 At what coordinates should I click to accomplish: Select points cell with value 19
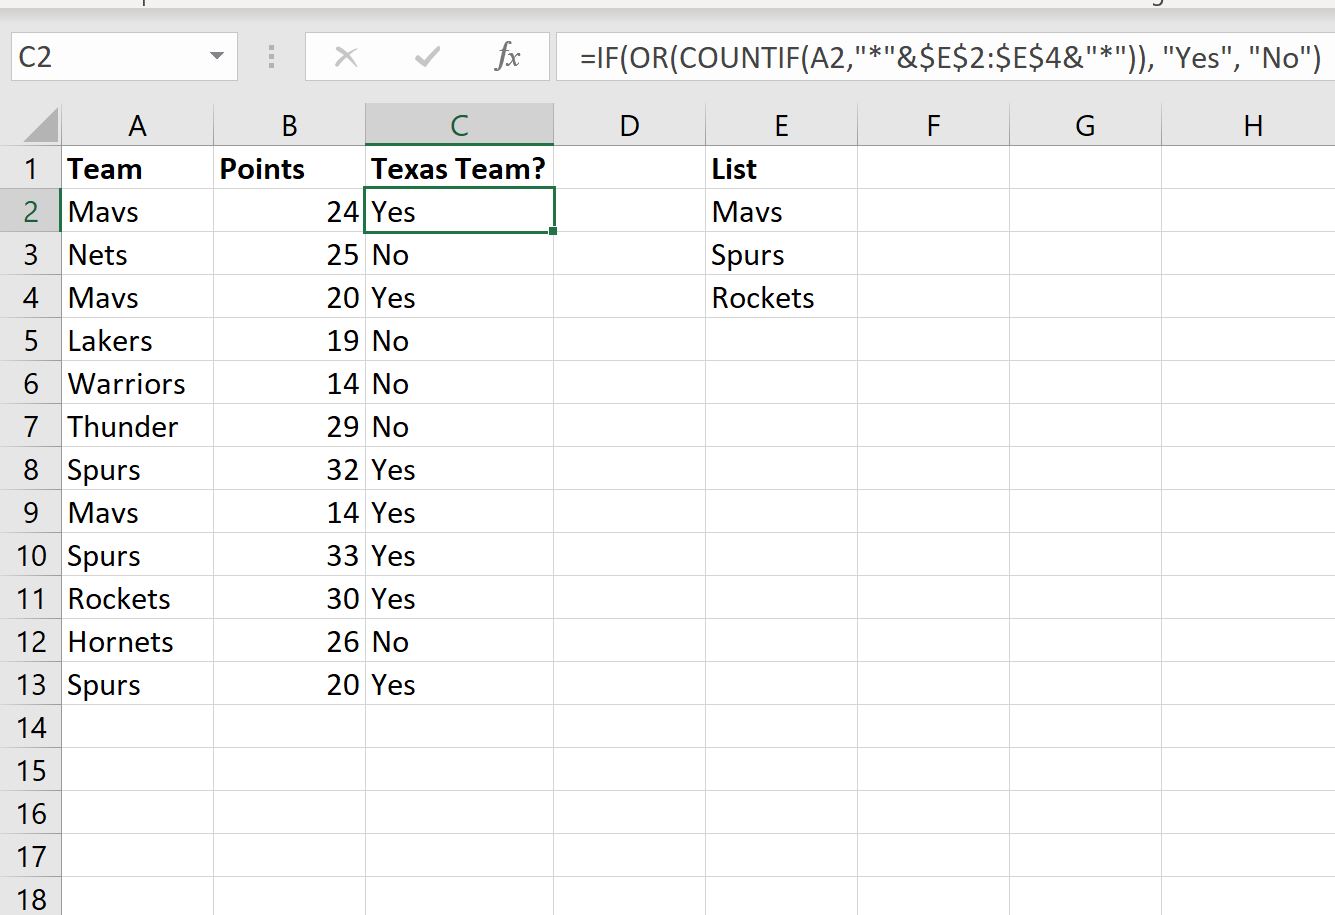(x=289, y=340)
